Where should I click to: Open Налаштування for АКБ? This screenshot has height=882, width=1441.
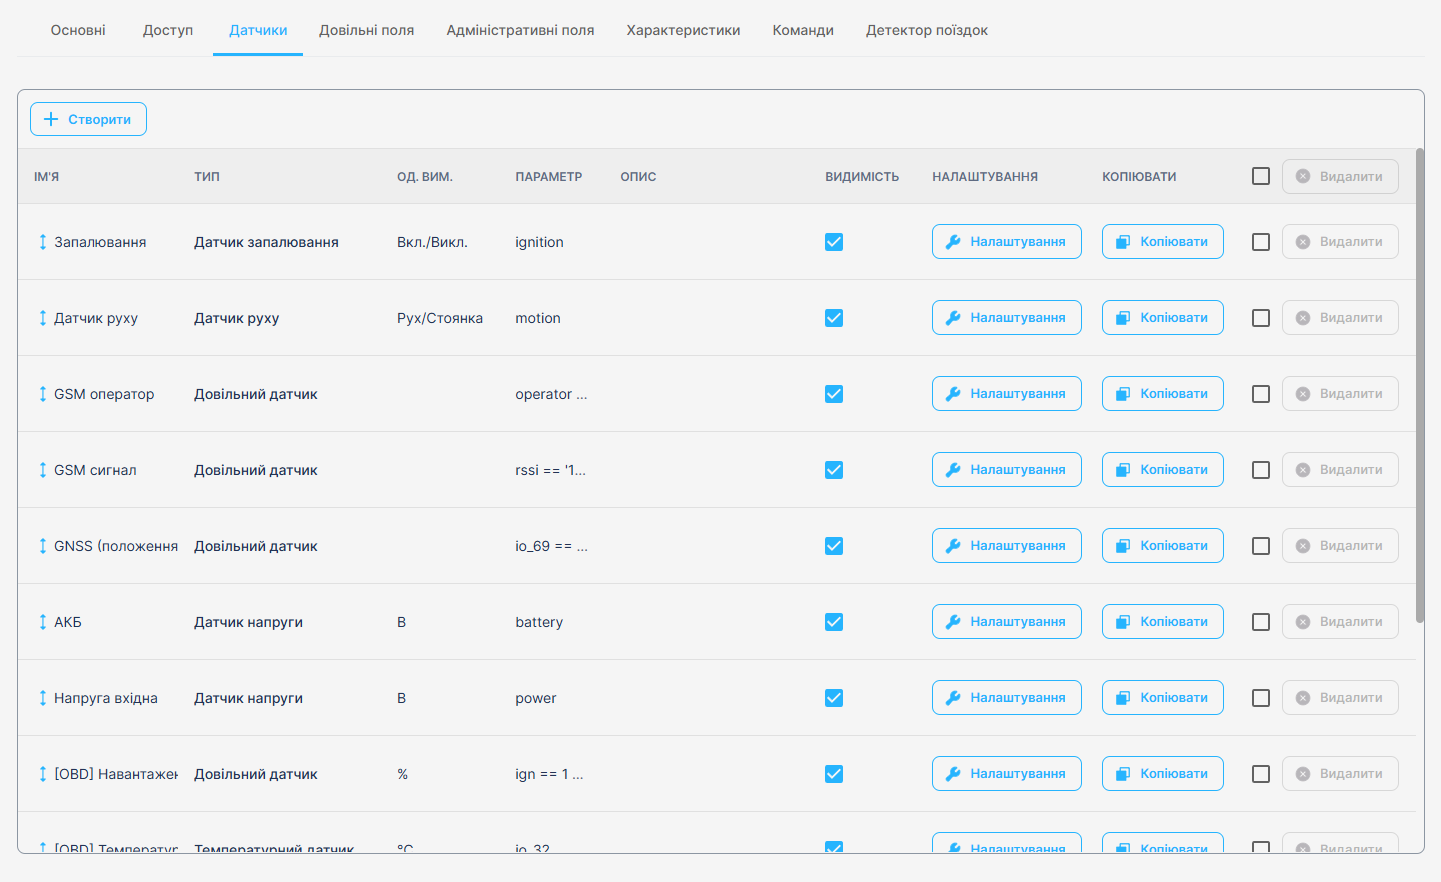[1006, 622]
